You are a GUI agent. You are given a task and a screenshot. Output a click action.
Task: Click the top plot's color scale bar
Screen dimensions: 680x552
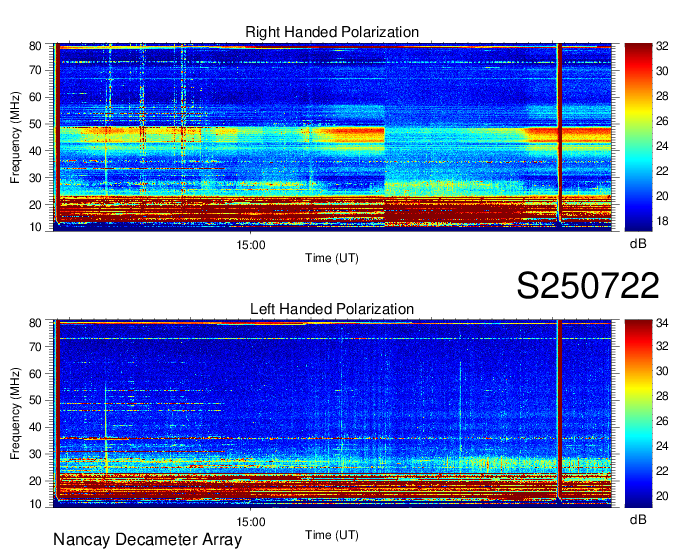pos(638,137)
